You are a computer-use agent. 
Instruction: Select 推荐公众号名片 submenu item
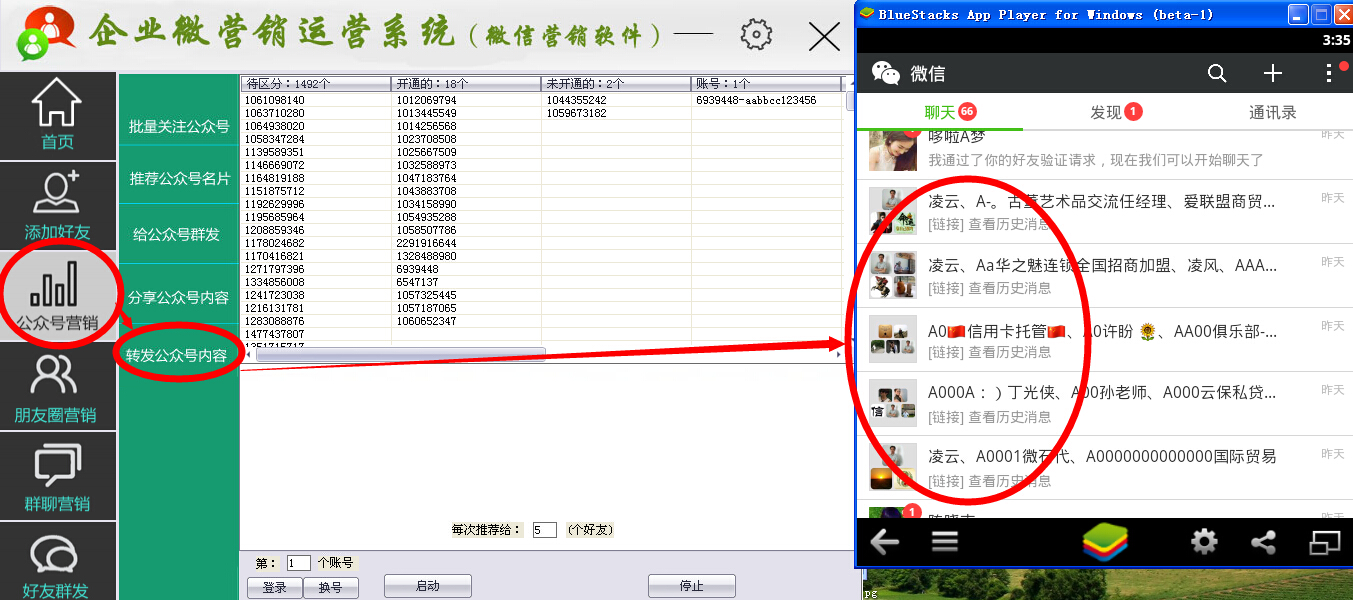pyautogui.click(x=179, y=179)
